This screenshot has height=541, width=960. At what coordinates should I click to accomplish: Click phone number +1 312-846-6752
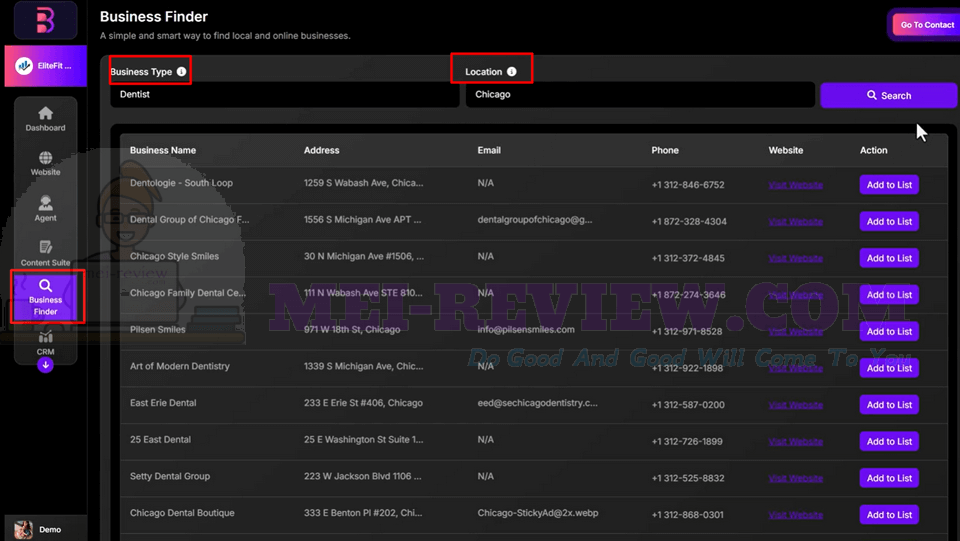point(688,185)
